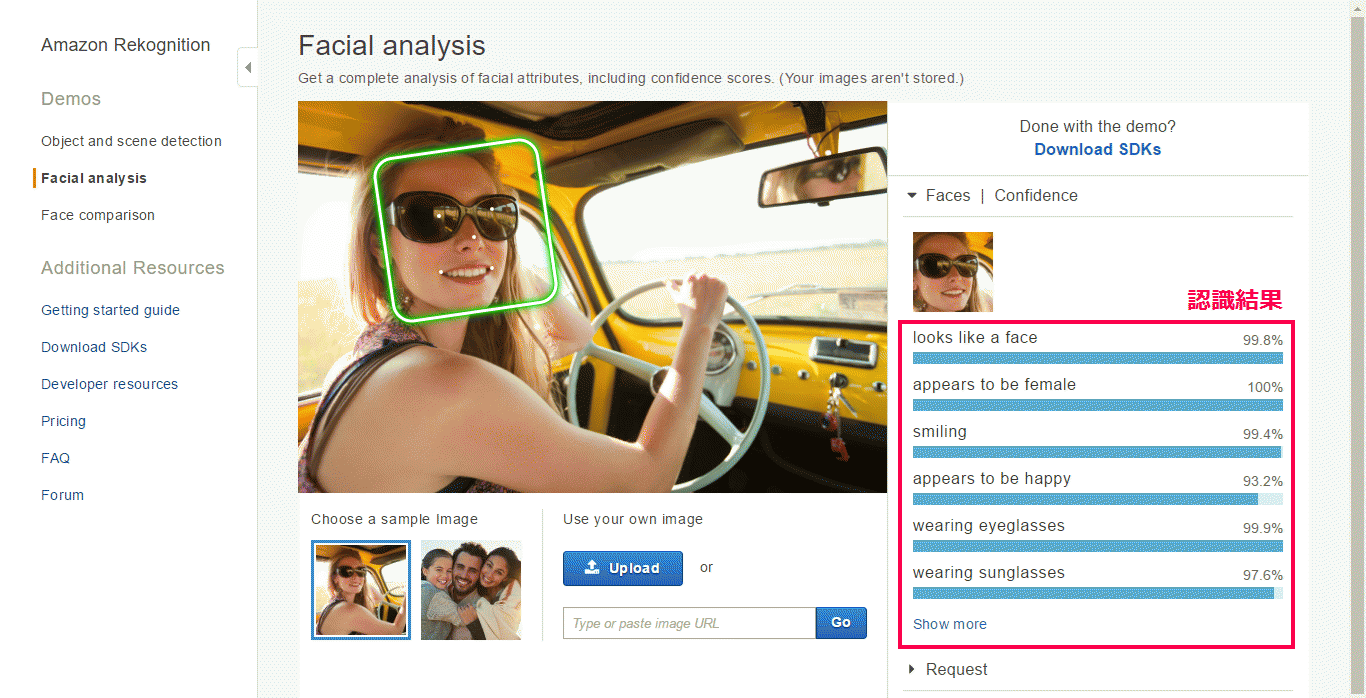Collapse the sidebar with the arrow tab

(x=247, y=68)
